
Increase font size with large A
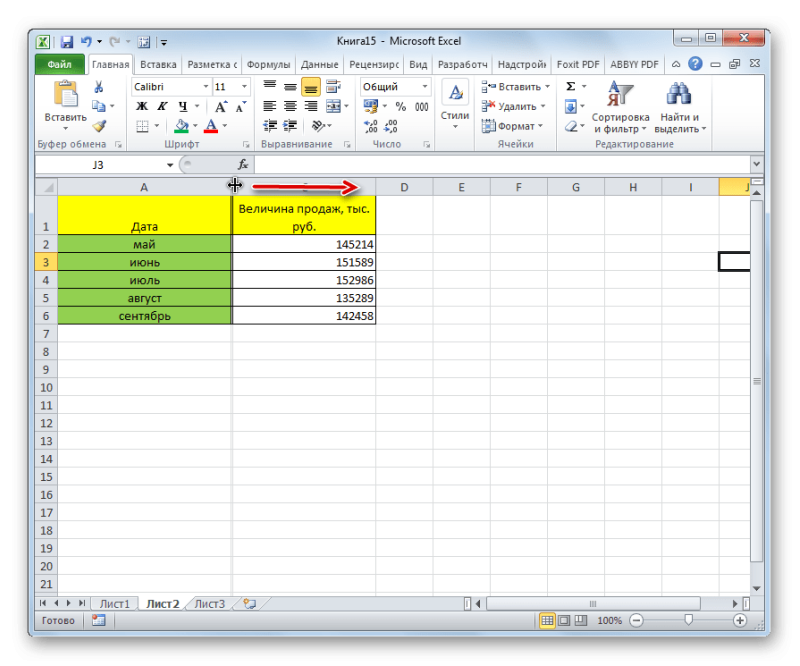pos(220,107)
